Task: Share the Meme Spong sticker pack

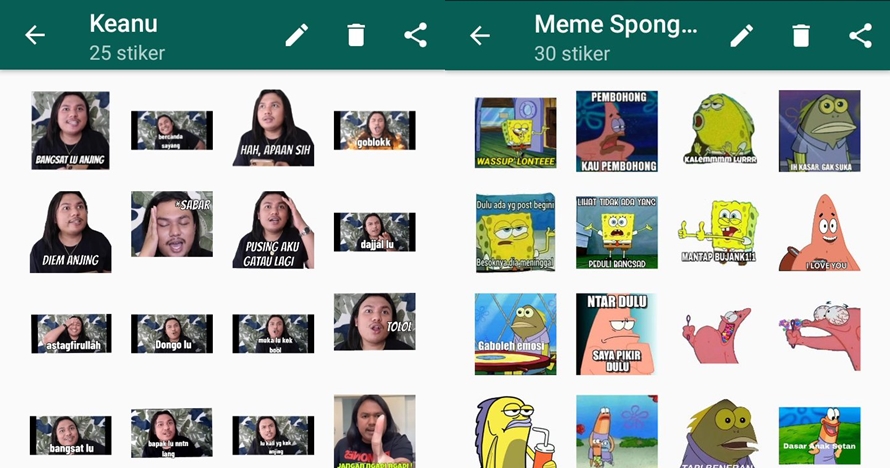Action: (x=860, y=36)
